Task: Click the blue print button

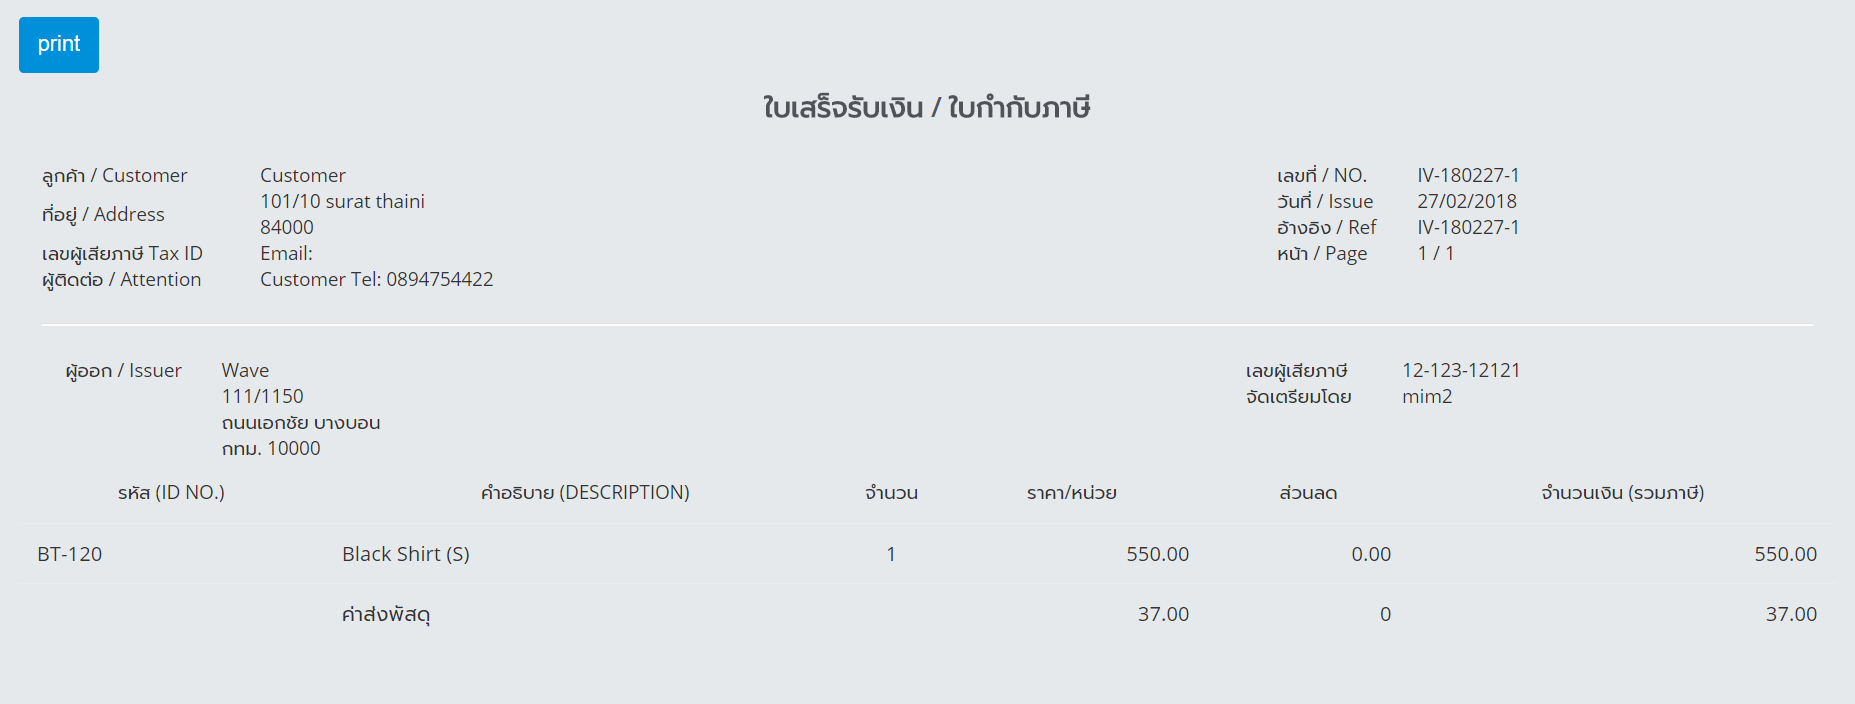Action: coord(59,45)
